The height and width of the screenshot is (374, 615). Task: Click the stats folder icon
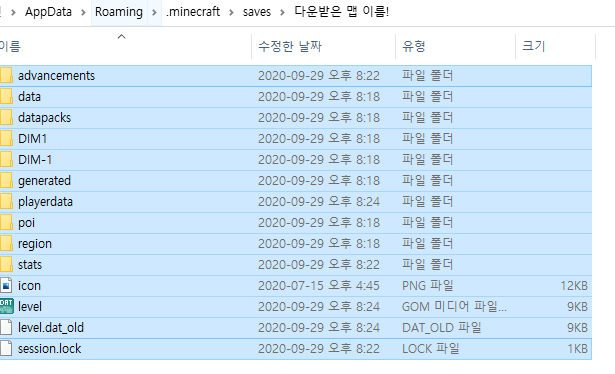[x=6, y=265]
